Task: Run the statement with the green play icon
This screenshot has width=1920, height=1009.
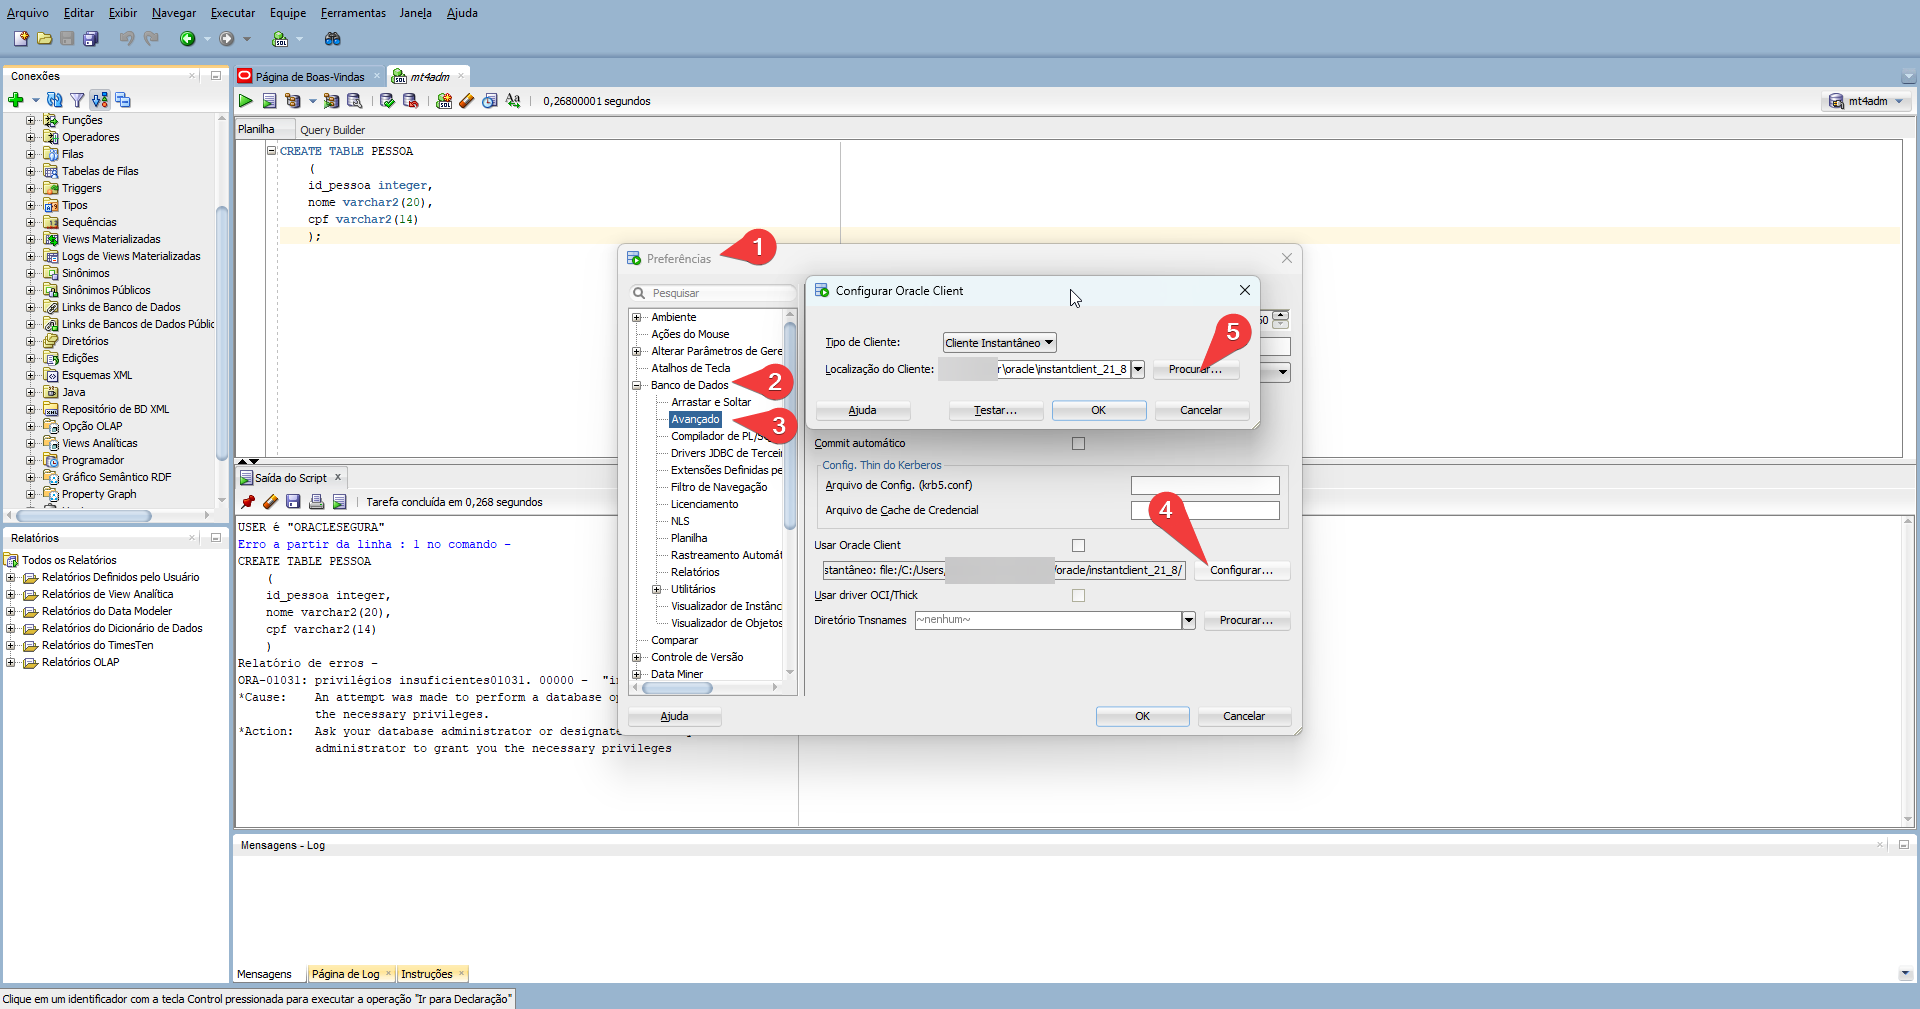Action: [245, 101]
